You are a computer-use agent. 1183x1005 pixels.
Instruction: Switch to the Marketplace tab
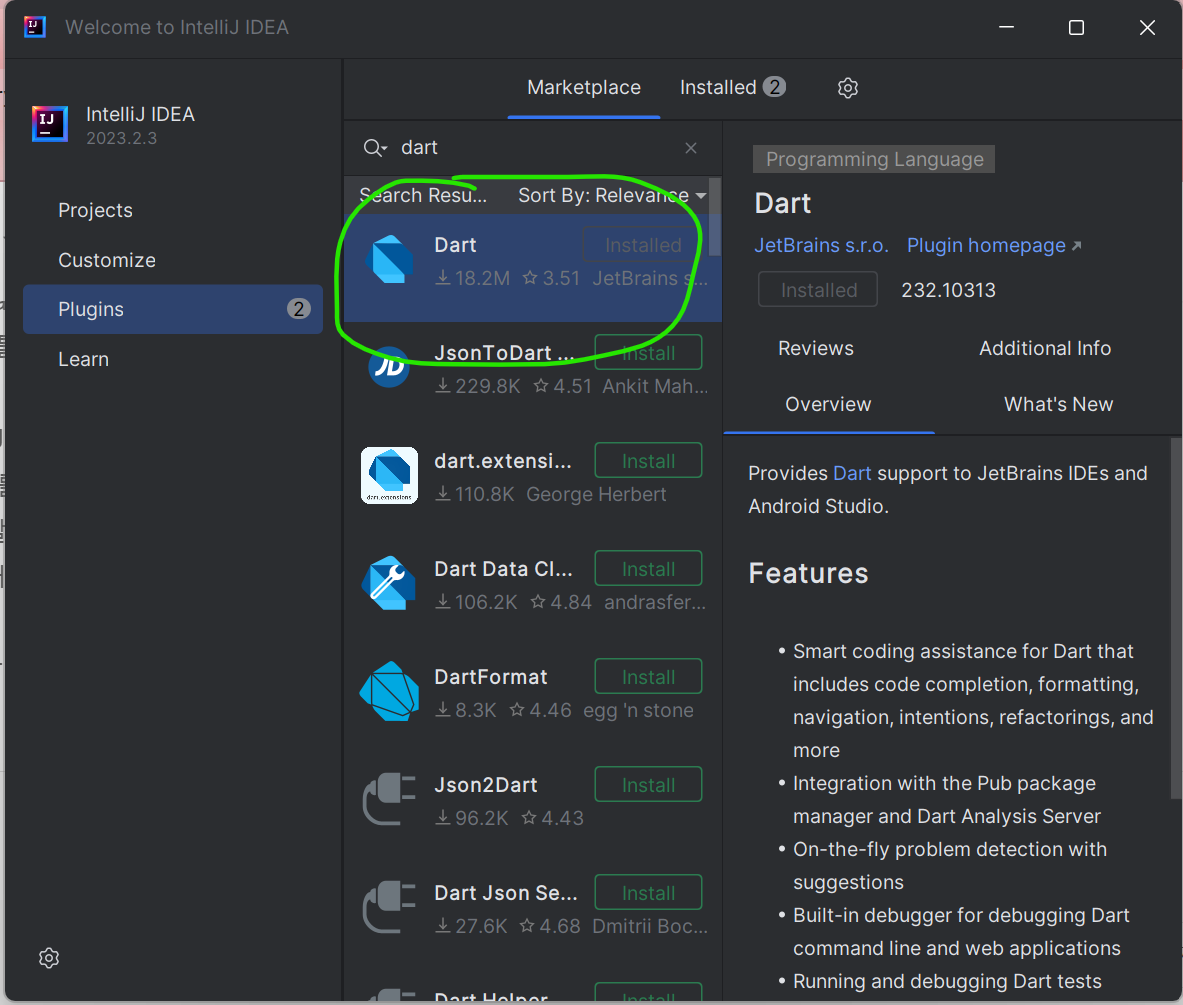584,88
